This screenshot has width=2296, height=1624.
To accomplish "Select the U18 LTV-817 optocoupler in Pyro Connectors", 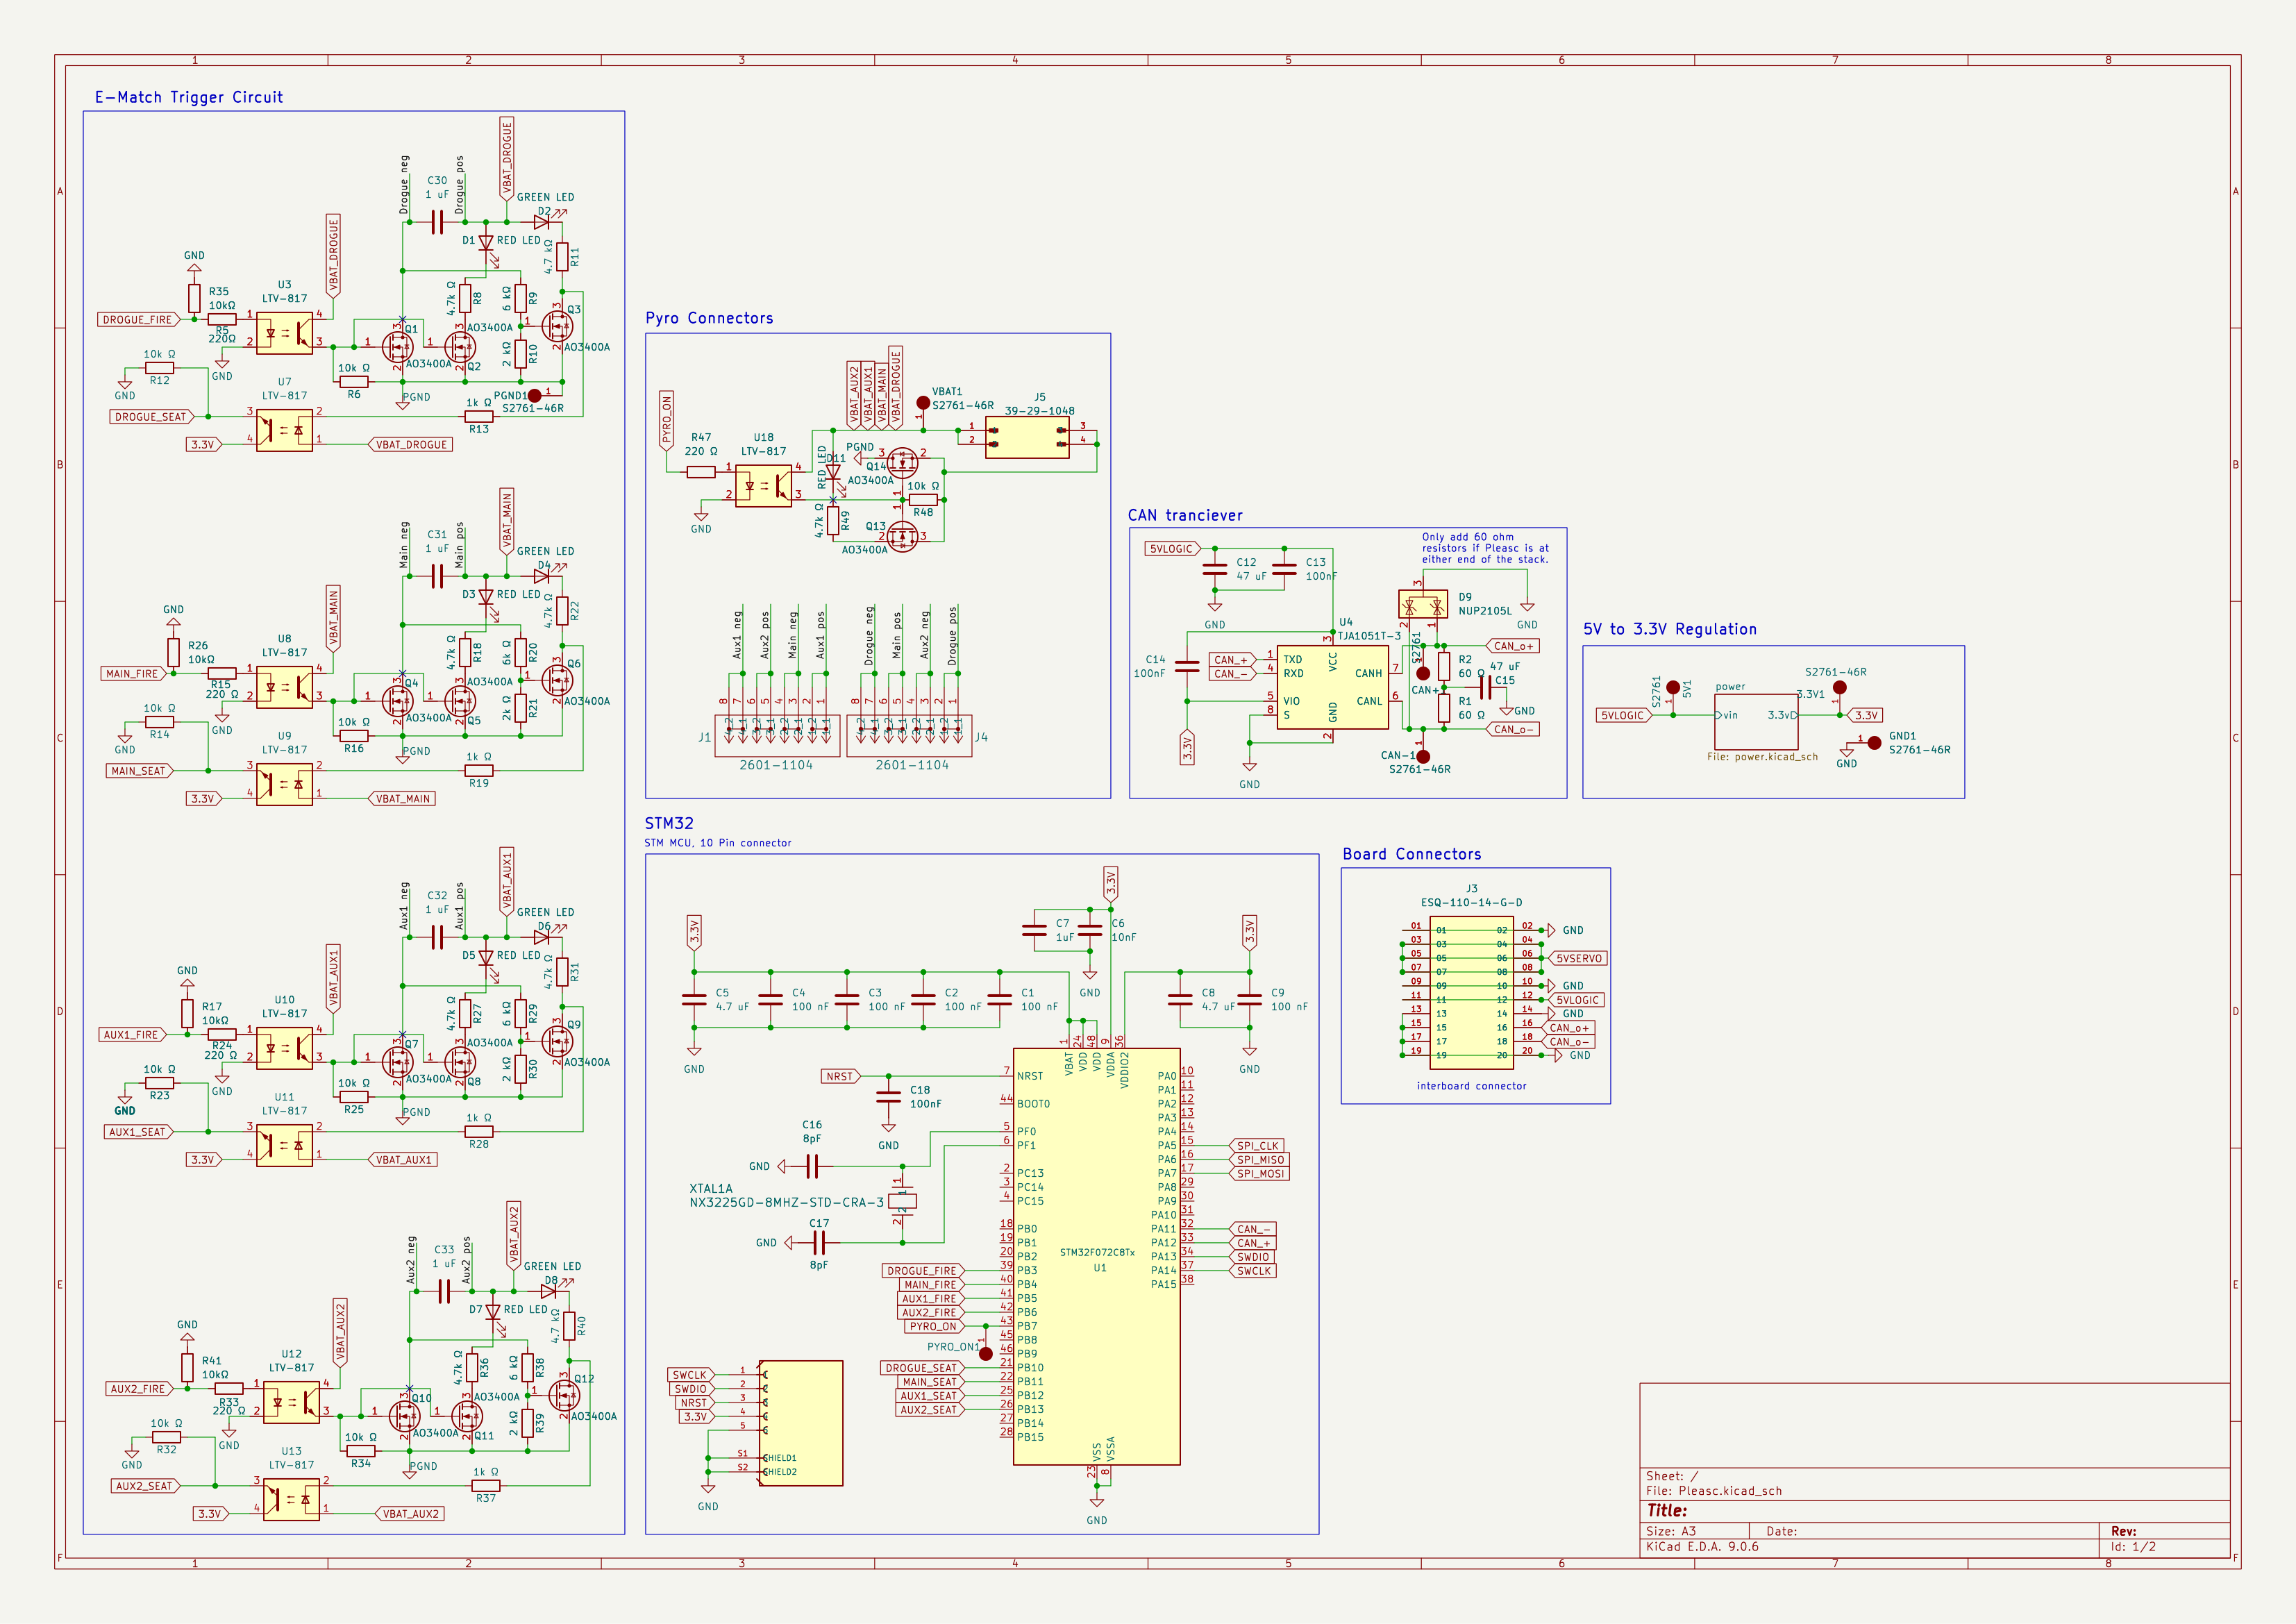I will tap(764, 486).
